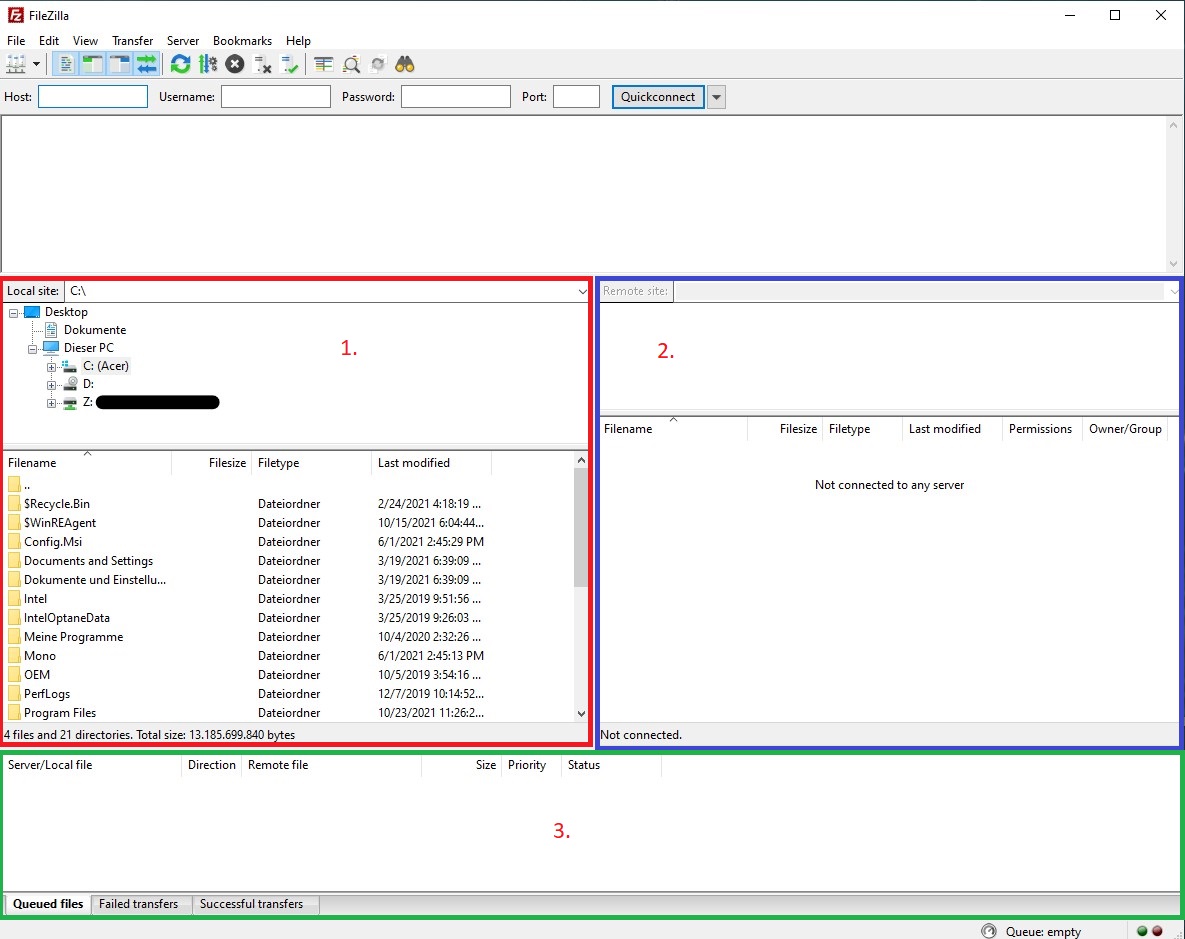Sort local files by Filename column
This screenshot has width=1185, height=939.
point(88,463)
